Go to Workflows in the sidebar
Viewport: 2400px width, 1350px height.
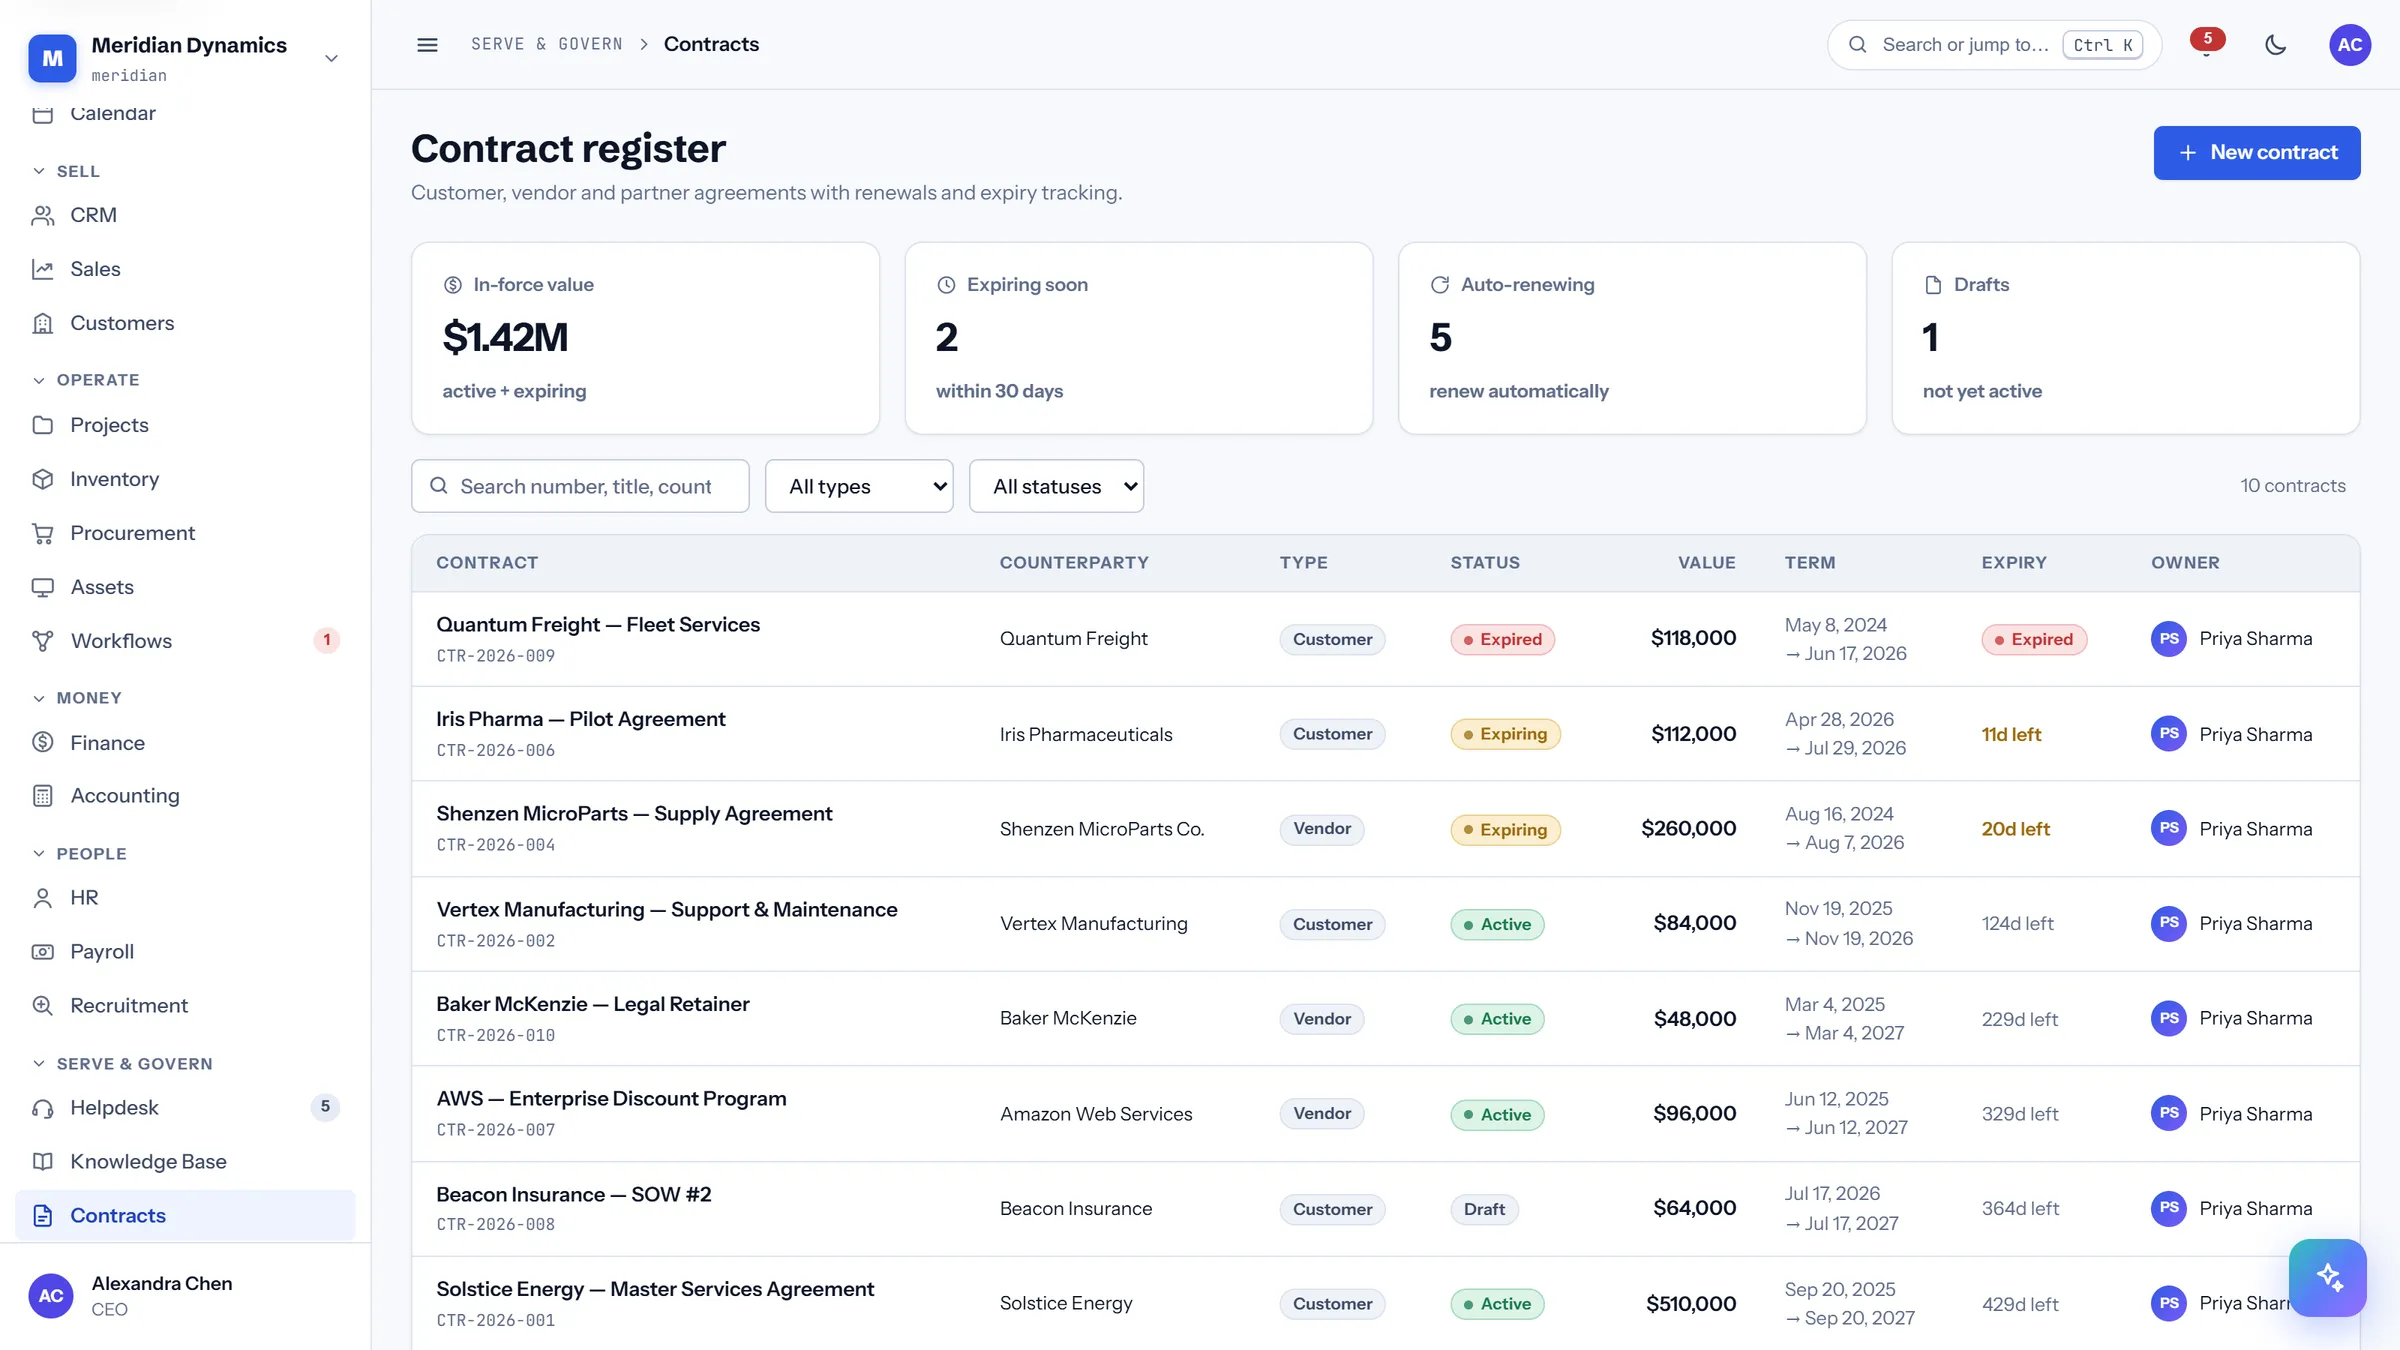point(185,641)
